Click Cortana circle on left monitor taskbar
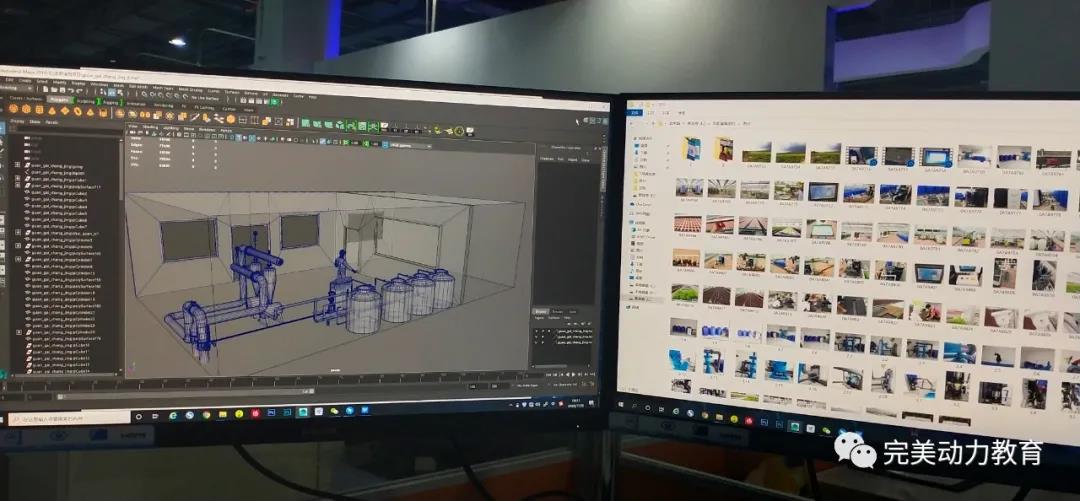Image resolution: width=1080 pixels, height=501 pixels. (138, 417)
